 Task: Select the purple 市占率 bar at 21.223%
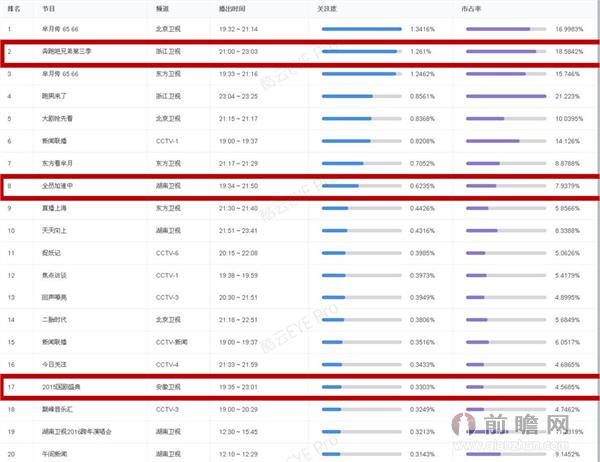506,96
